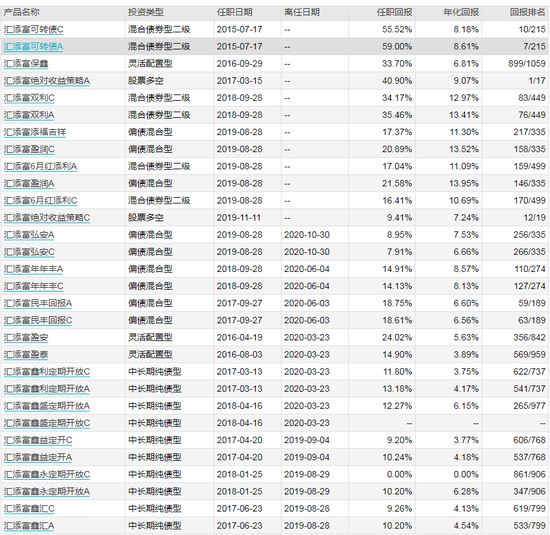
Task: Select return value 24.02%
Action: (397, 338)
